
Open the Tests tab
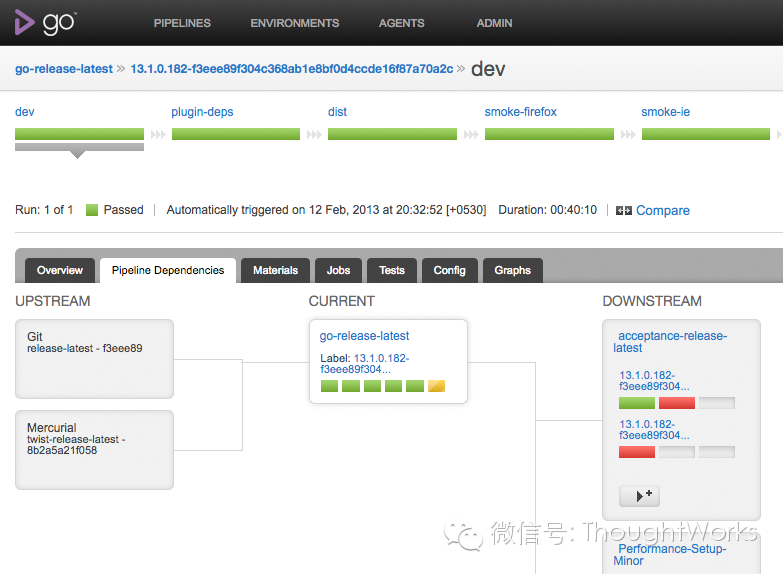pyautogui.click(x=392, y=270)
